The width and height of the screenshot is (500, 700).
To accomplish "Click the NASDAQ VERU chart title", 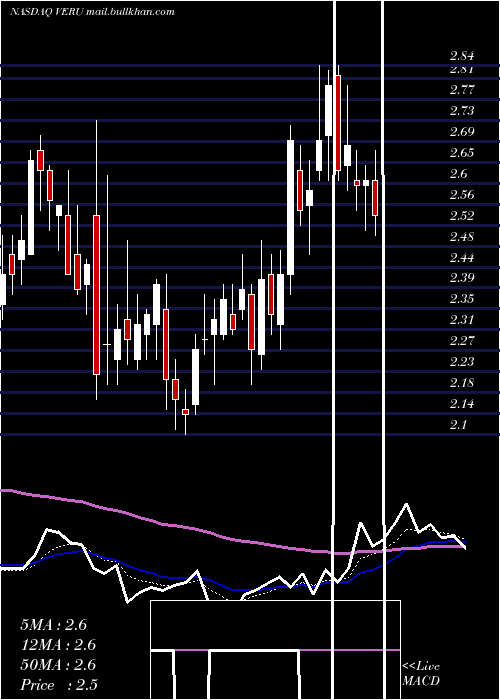I will pos(92,11).
